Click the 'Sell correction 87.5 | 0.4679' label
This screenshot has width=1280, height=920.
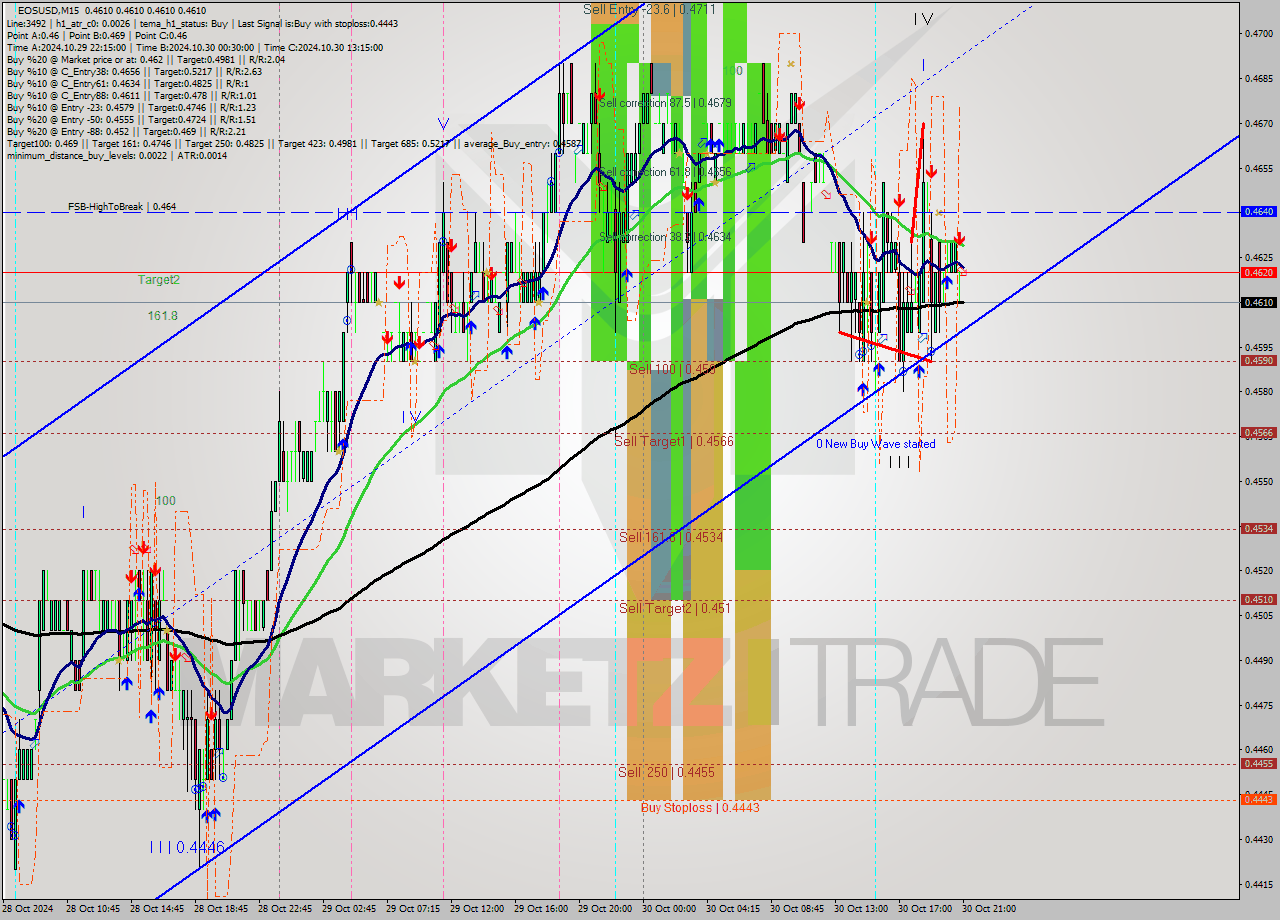click(665, 103)
